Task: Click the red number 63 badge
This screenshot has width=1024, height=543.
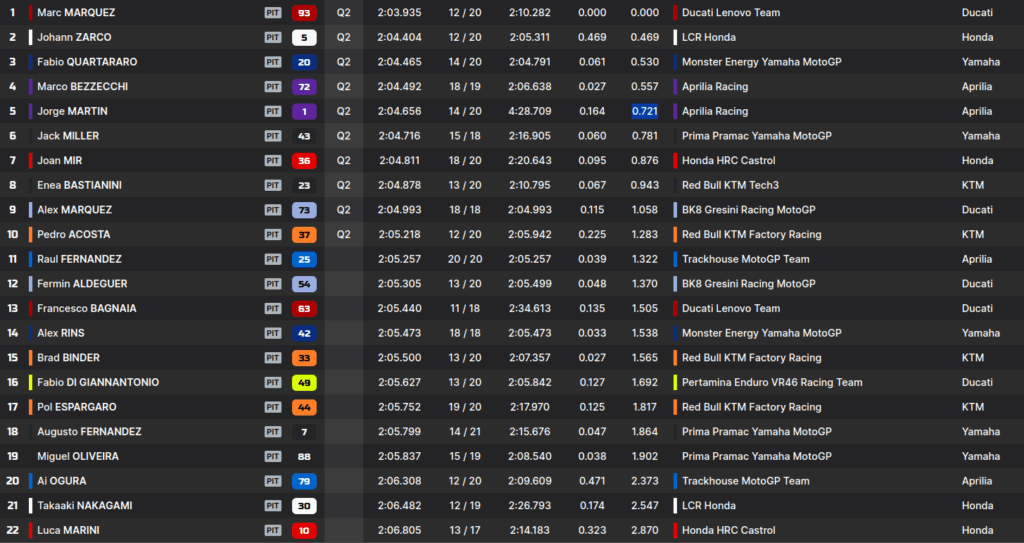Action: (x=304, y=308)
